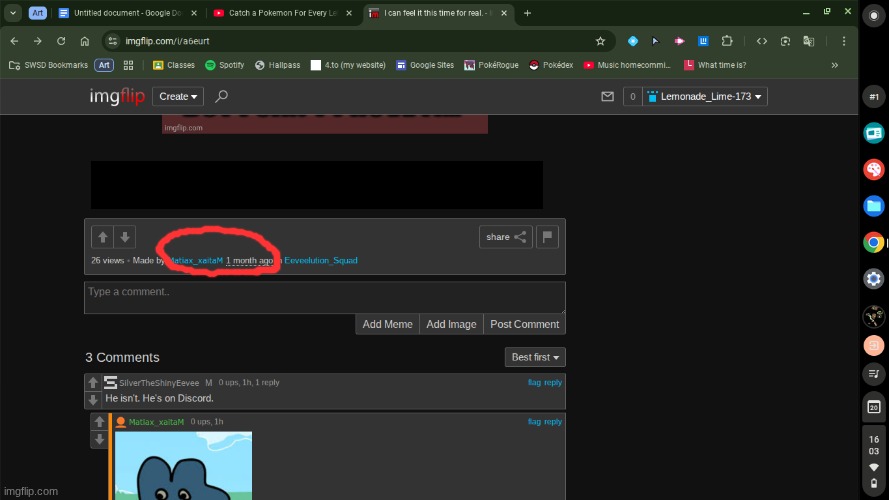Expand the Lemonade_Lime-173 account menu
Screen dimensions: 889x500
[x=706, y=97]
